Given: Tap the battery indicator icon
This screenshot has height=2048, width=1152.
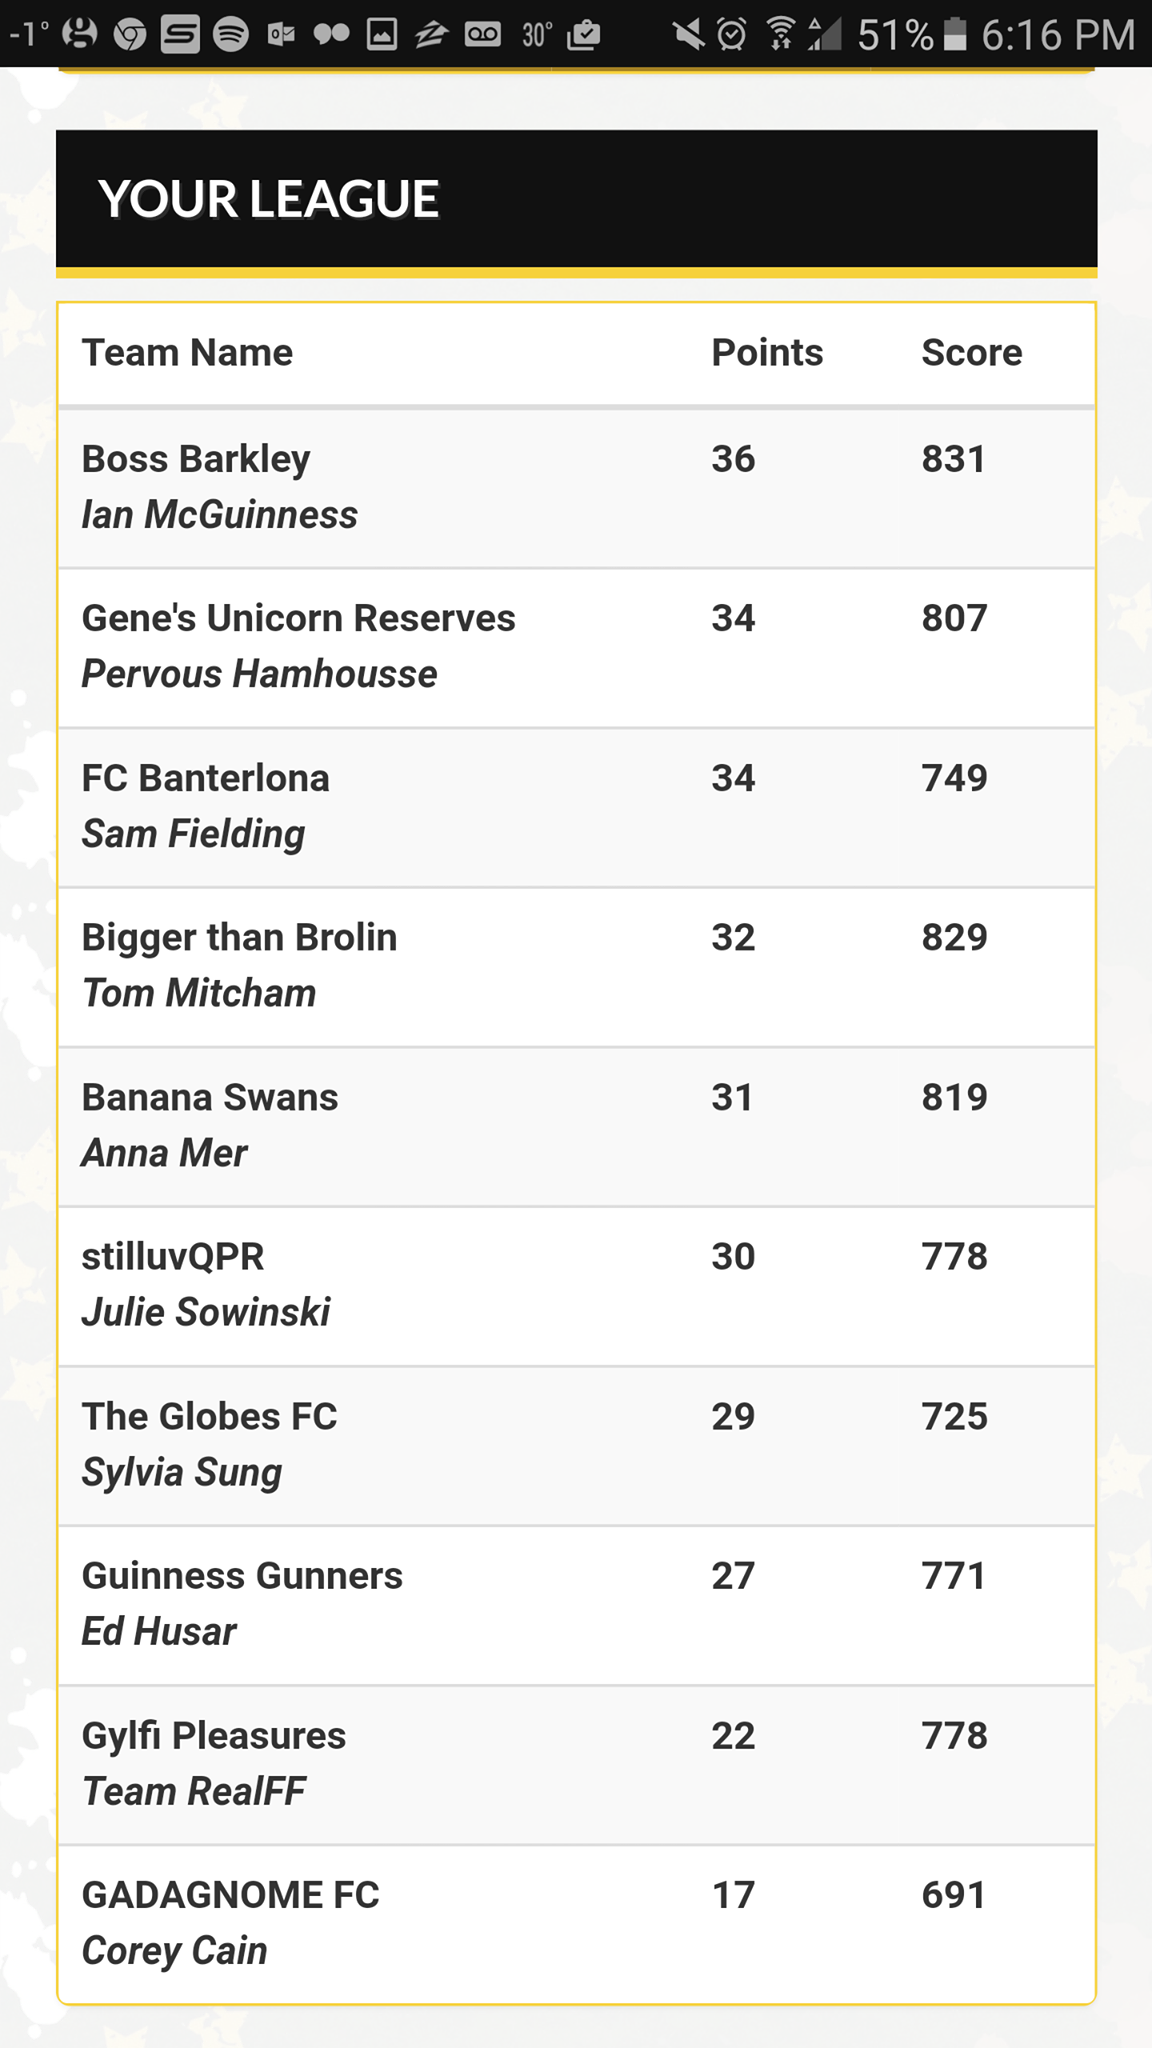Looking at the screenshot, I should [x=956, y=35].
